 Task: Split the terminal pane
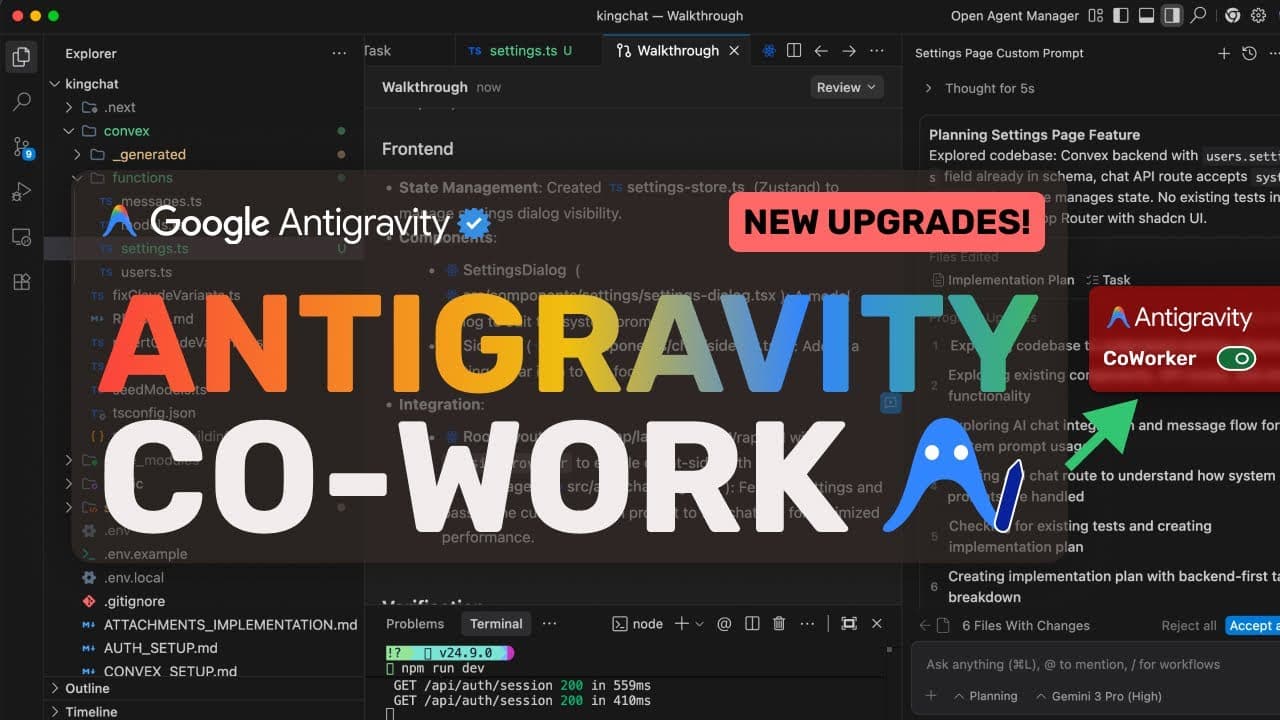pos(752,623)
